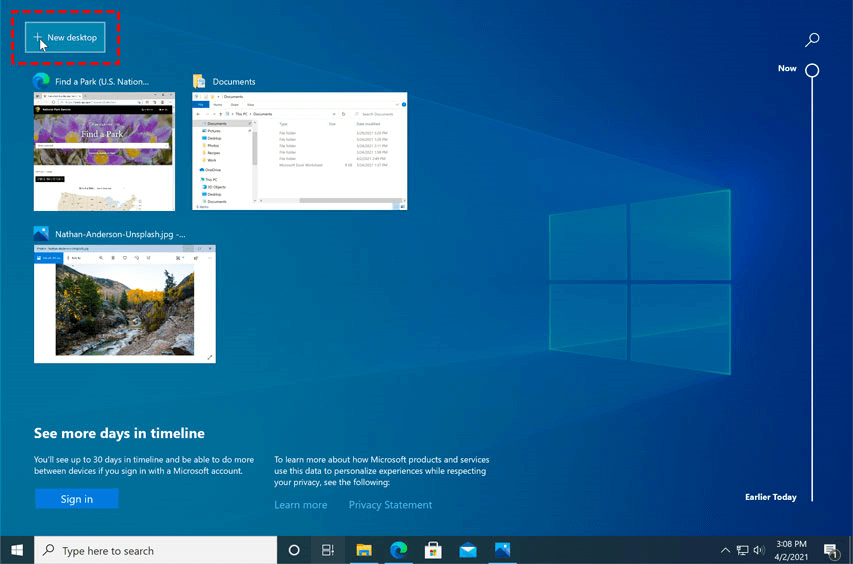Open the Mail app from taskbar

coord(467,550)
